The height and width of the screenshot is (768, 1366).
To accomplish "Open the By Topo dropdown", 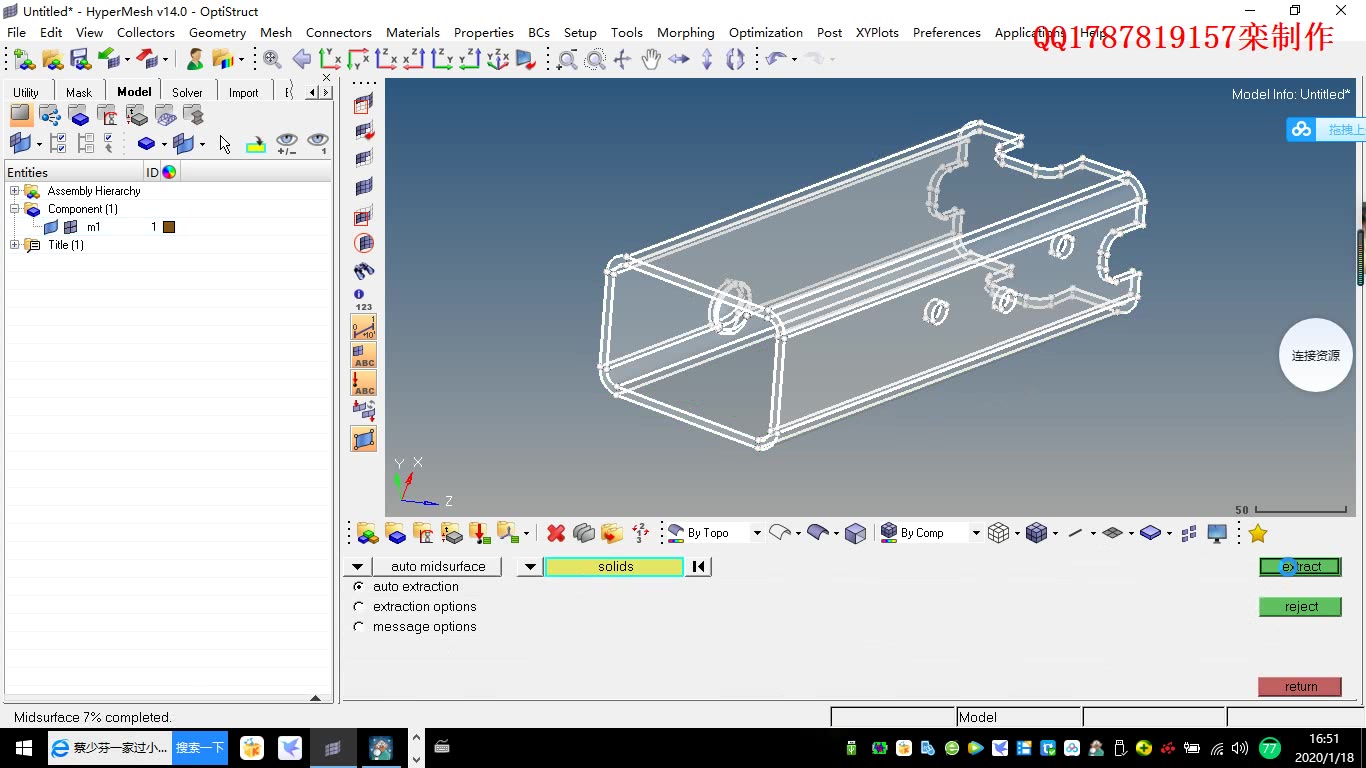I will 757,532.
